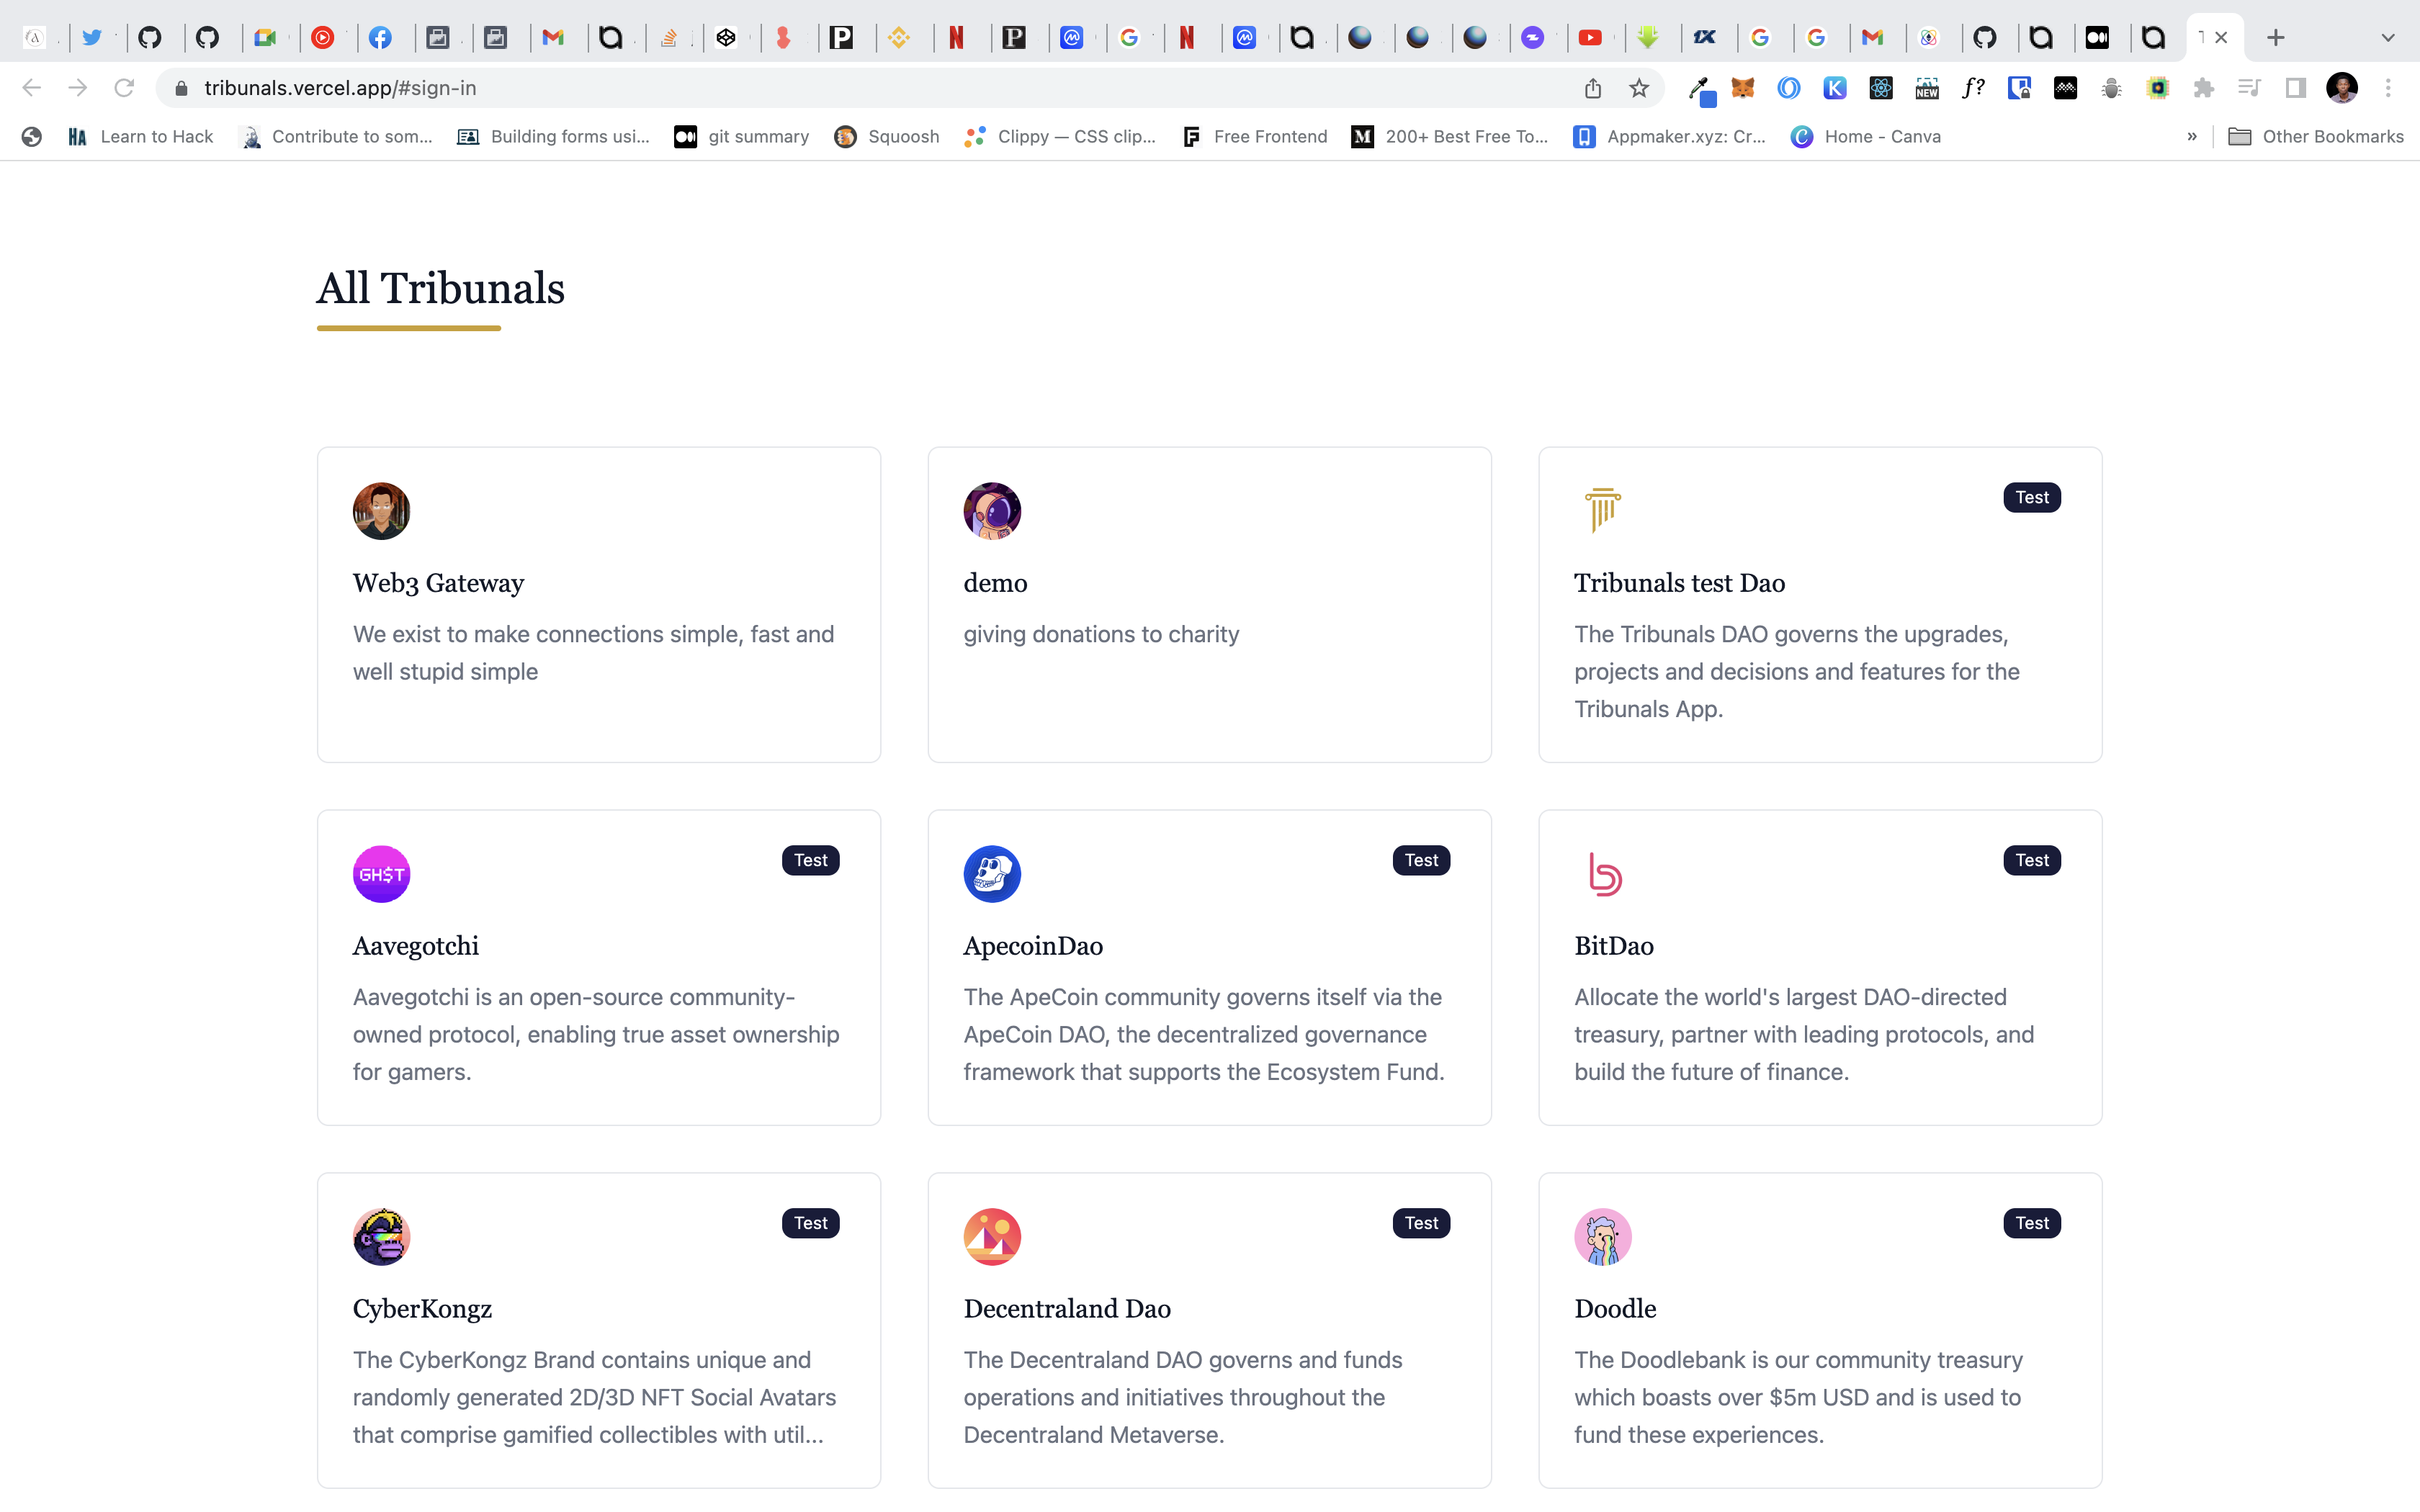Toggle the browser side panel icon
2420x1512 pixels.
(x=2296, y=88)
